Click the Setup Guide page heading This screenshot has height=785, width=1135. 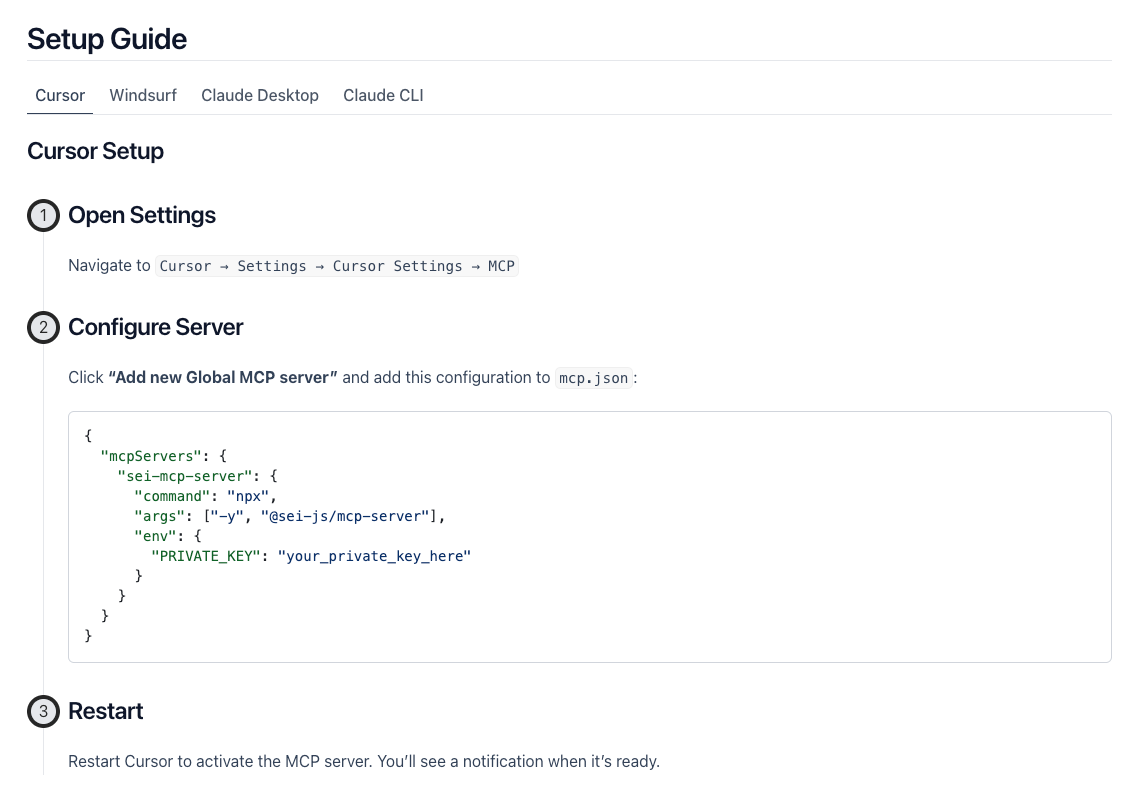(107, 39)
